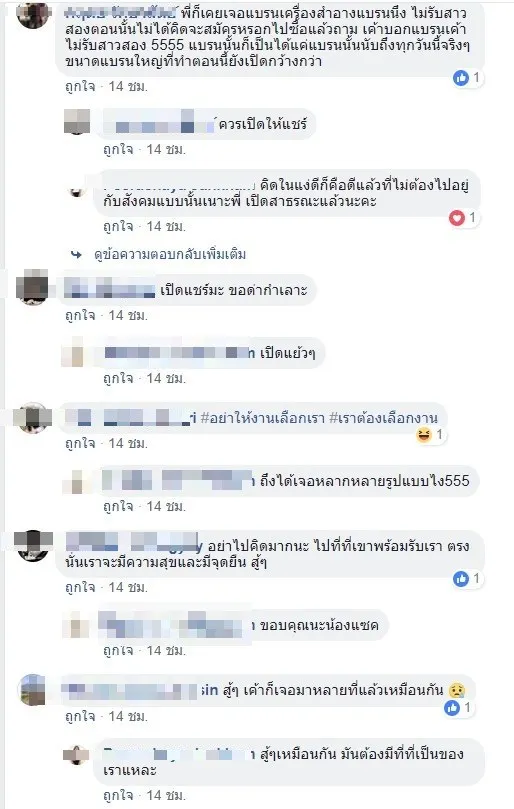Like the ควรเปิดให้แชร์ reply via ถูกใจ
This screenshot has height=809, width=514.
118,150
